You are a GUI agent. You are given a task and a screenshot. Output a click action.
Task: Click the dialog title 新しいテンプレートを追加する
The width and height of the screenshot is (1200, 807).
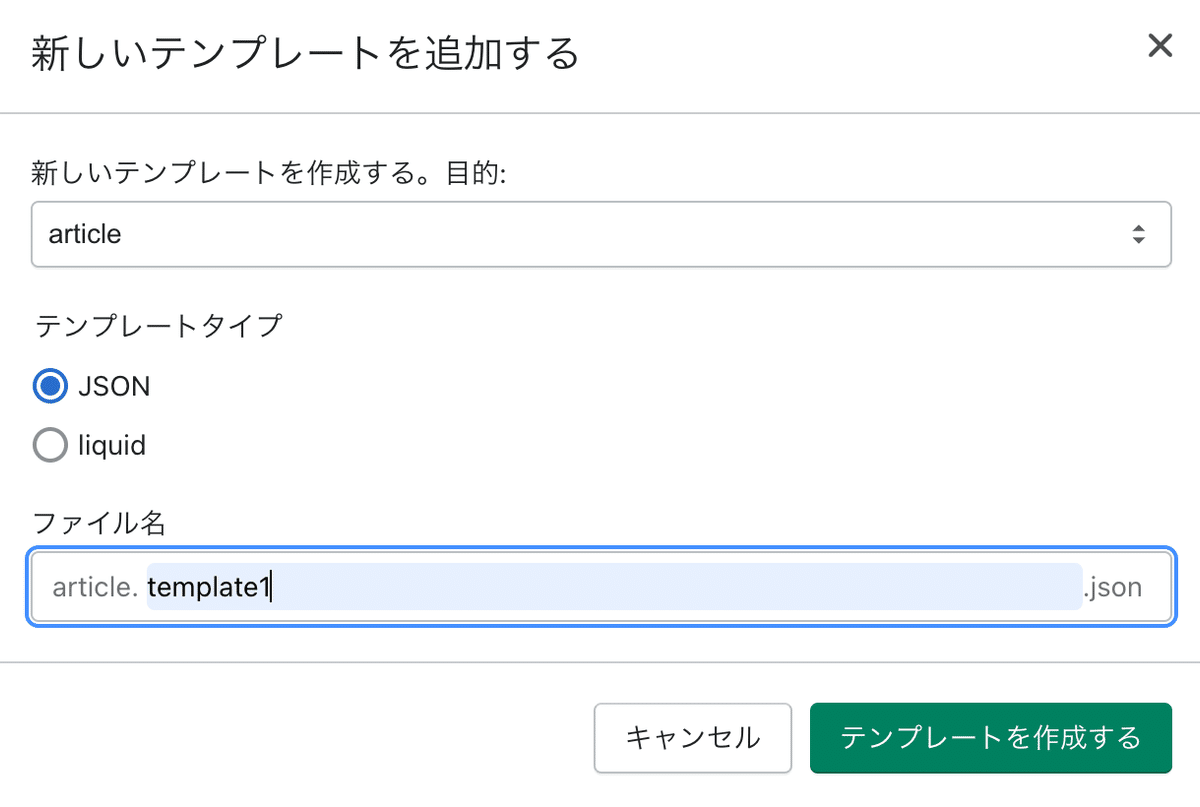click(x=305, y=52)
